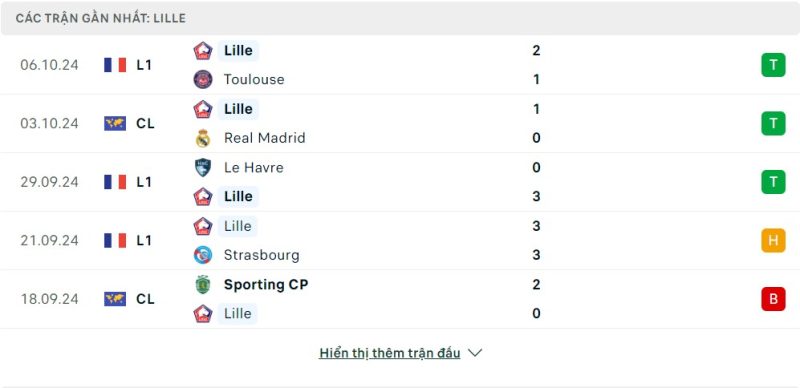This screenshot has width=800, height=388.
Task: Click green T badge for Toulouse match
Action: (x=773, y=65)
